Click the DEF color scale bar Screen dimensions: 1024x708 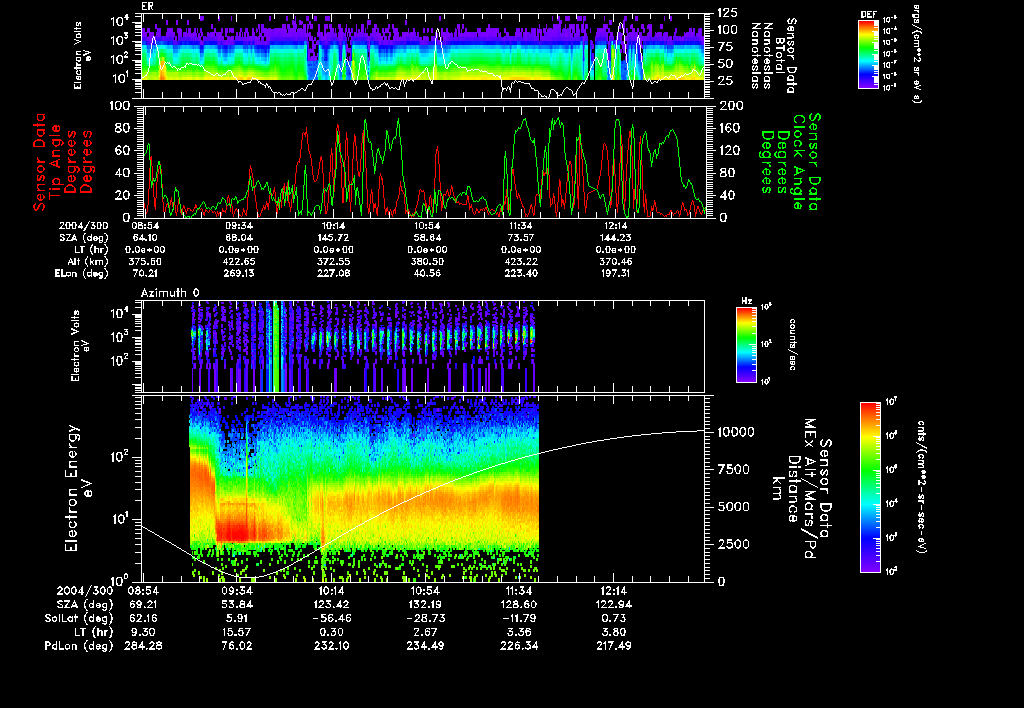click(868, 54)
